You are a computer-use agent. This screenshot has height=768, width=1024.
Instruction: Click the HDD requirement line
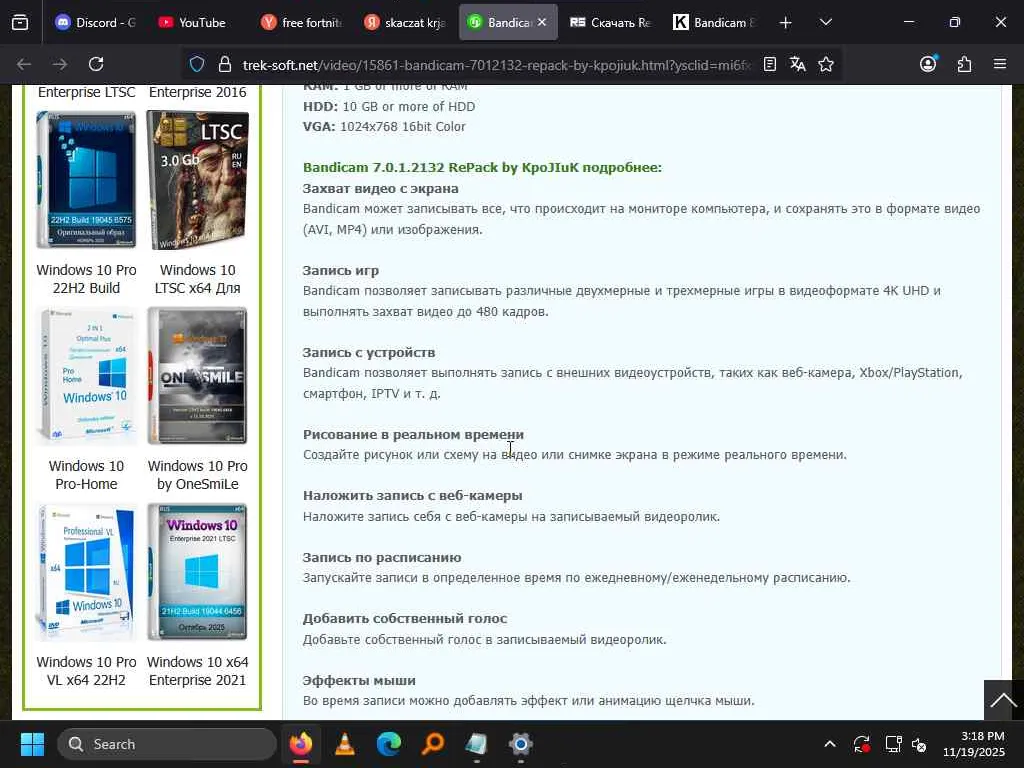click(389, 106)
